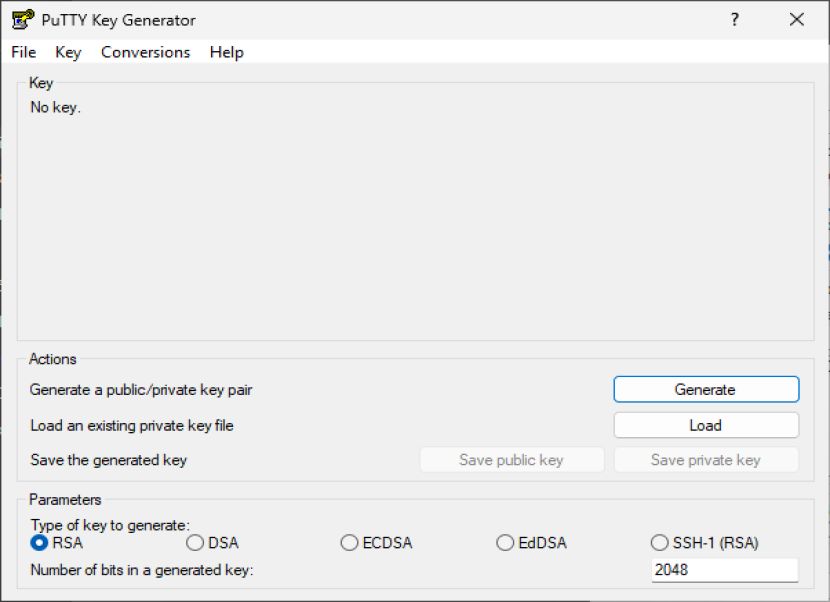The width and height of the screenshot is (830, 602).
Task: Choose the EdDSA key type option
Action: [505, 543]
